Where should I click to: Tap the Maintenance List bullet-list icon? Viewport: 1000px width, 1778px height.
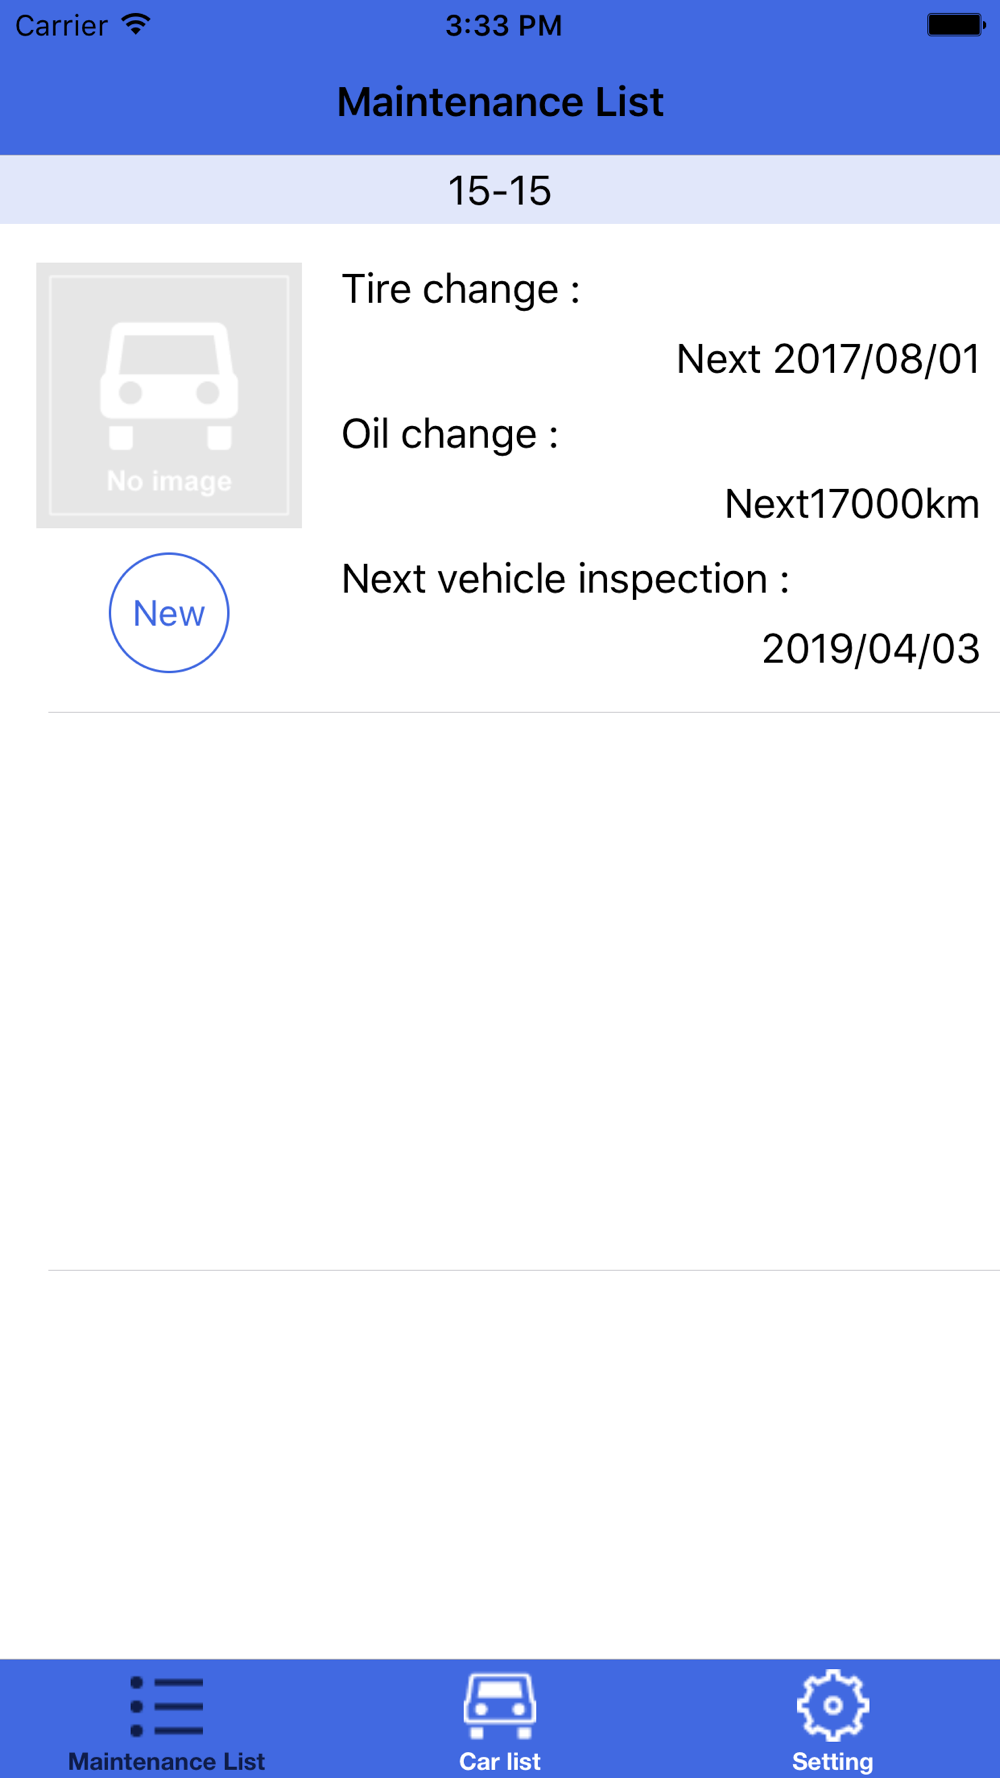pos(167,1706)
